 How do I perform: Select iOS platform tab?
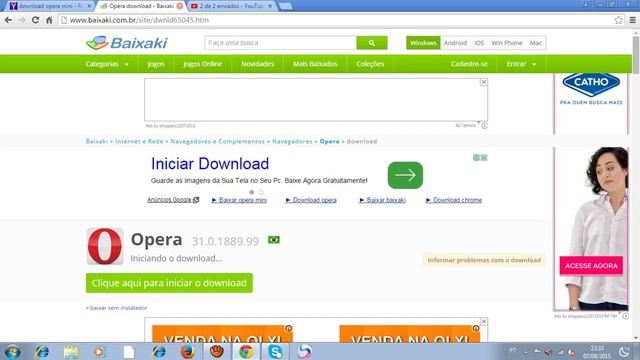[x=479, y=43]
